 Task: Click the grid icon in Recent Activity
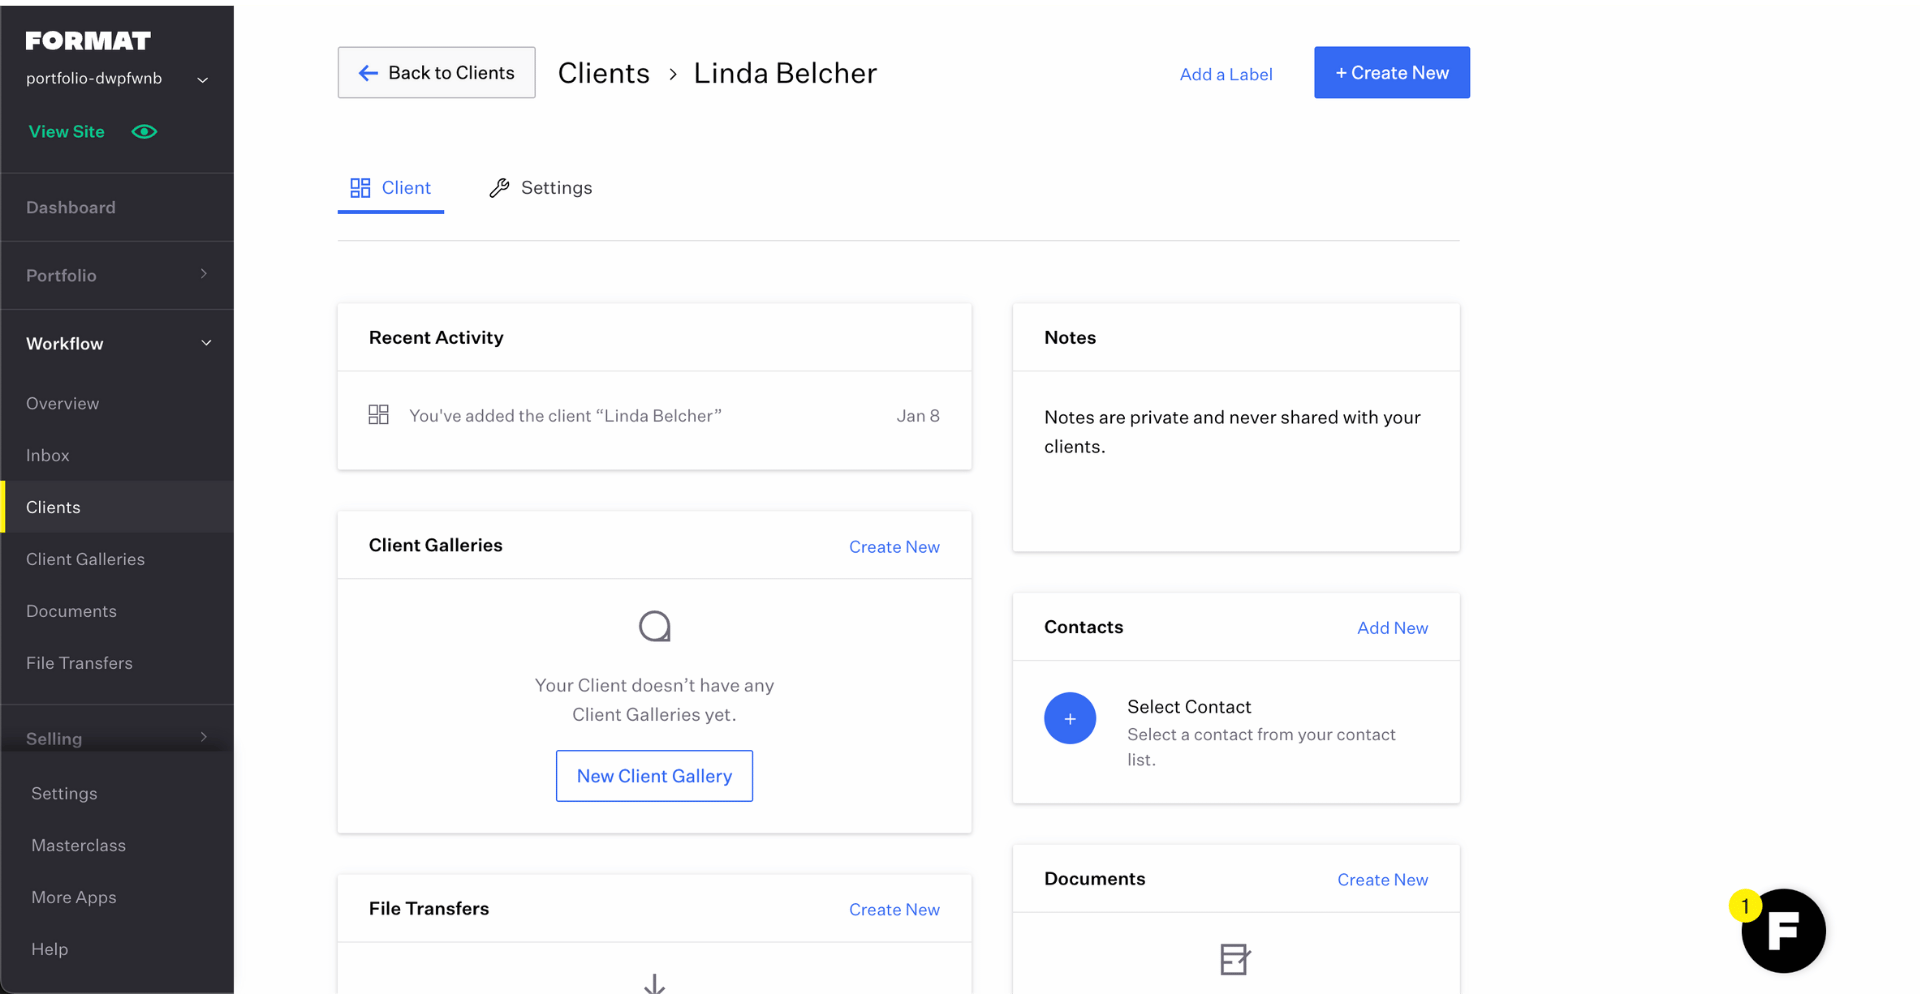[x=378, y=415]
